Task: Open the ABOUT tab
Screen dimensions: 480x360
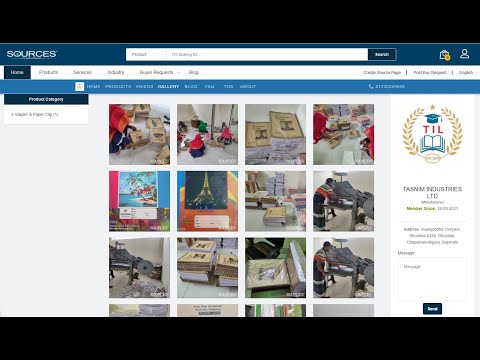Action: pyautogui.click(x=248, y=86)
